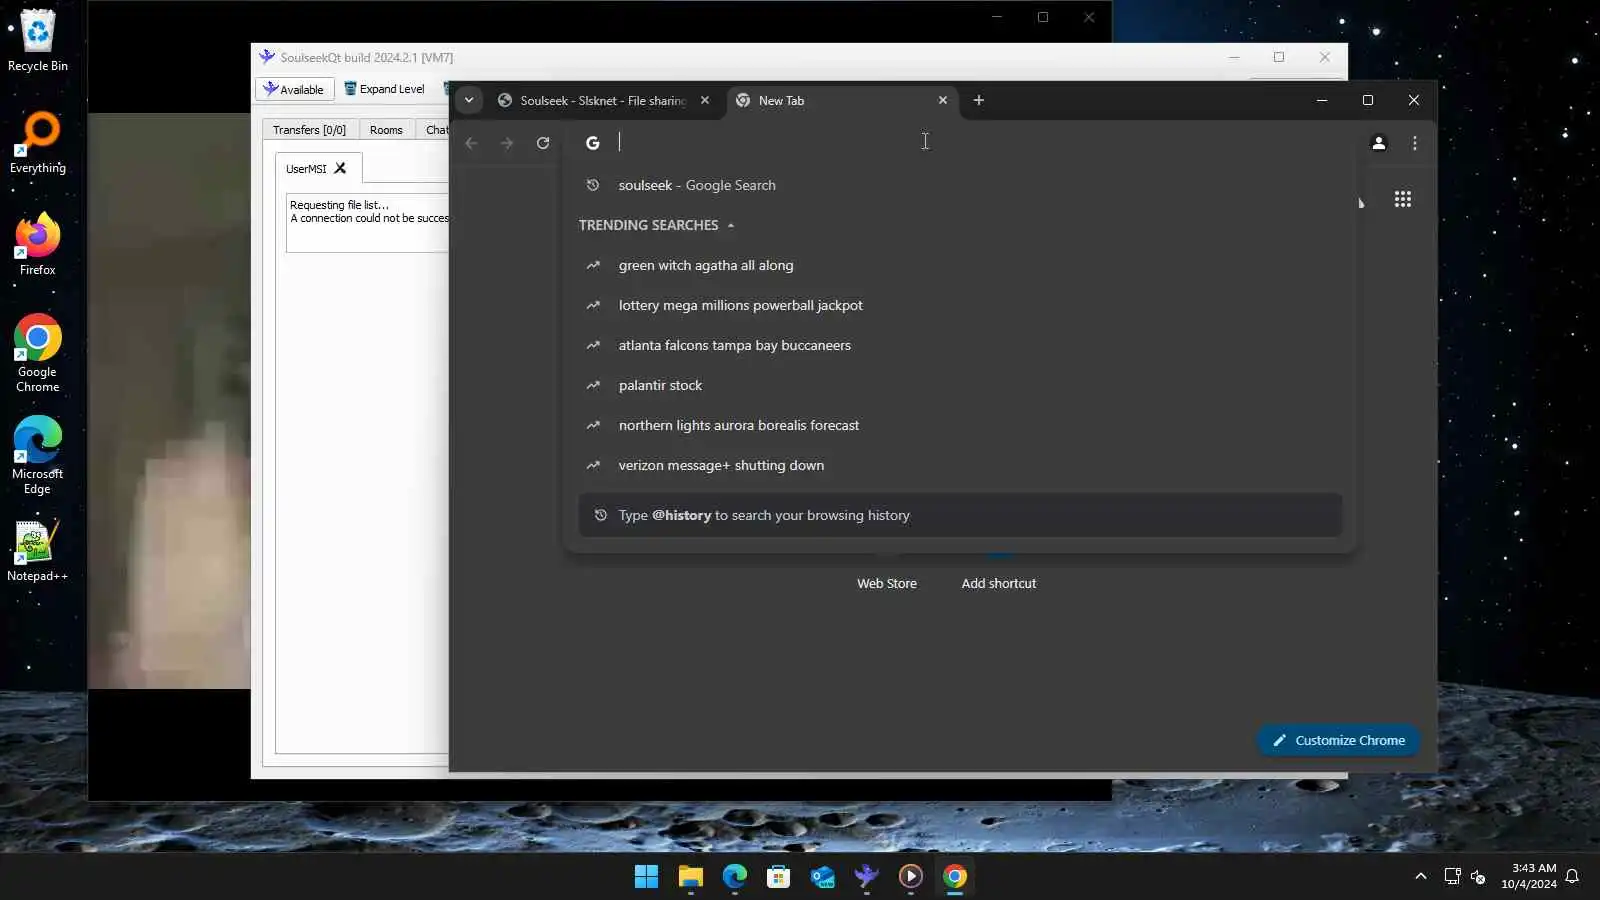Switch to the Soulseek - Slsknet tab
This screenshot has width=1600, height=900.
(x=603, y=100)
